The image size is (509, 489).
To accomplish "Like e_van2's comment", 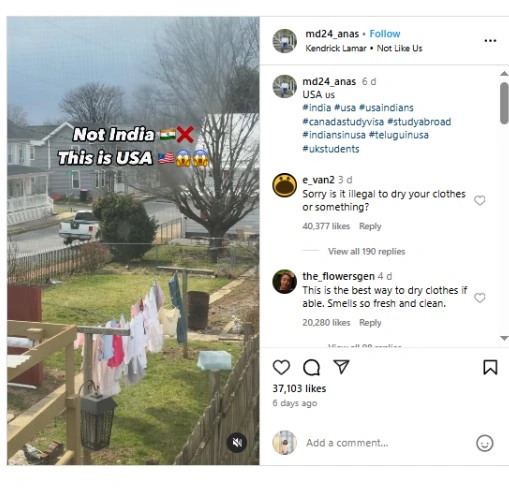I will pyautogui.click(x=479, y=200).
